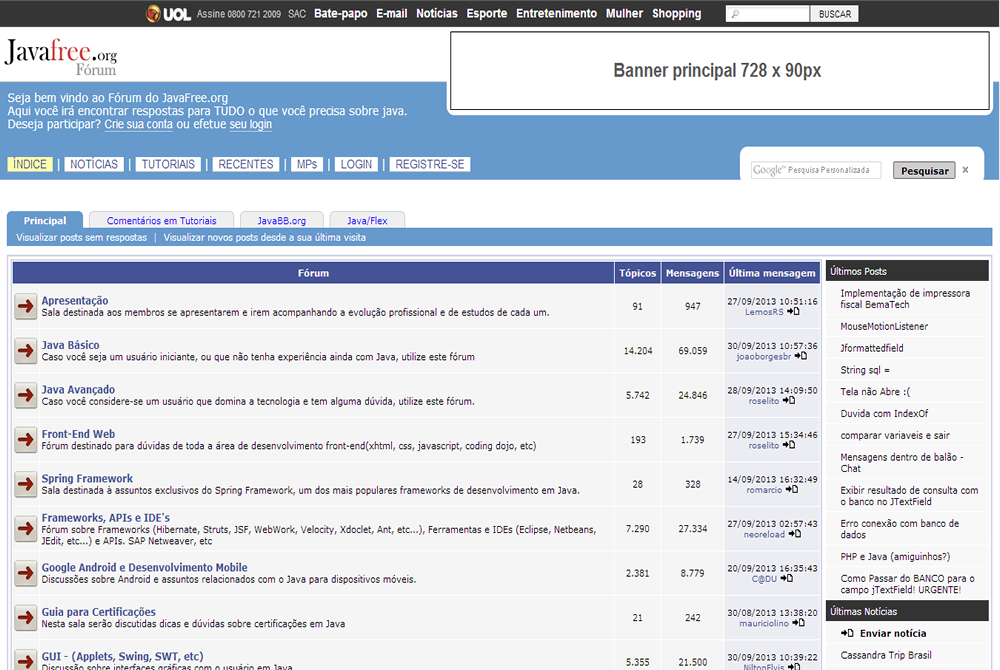The image size is (1000, 670).
Task: Click the Javafree.org Fórum logo
Action: point(61,57)
